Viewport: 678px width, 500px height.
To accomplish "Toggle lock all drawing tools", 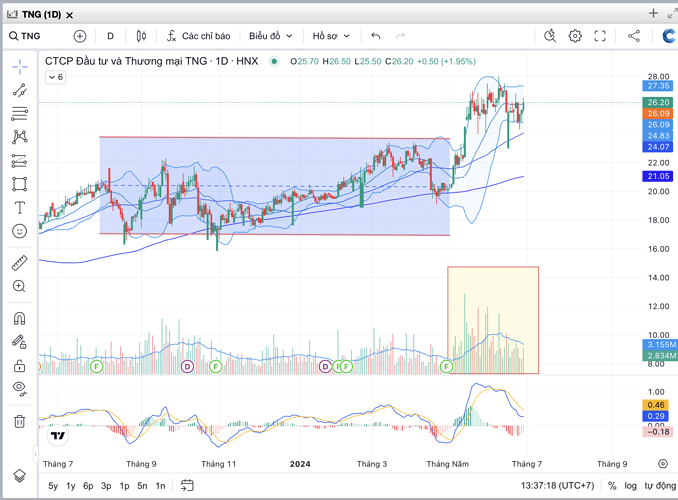I will (19, 366).
